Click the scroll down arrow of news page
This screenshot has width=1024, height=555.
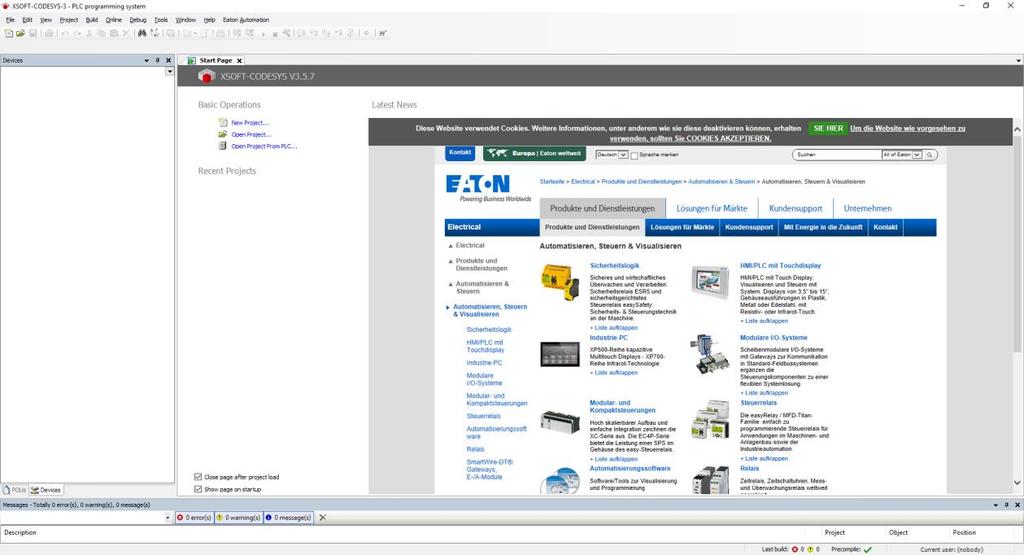1017,483
